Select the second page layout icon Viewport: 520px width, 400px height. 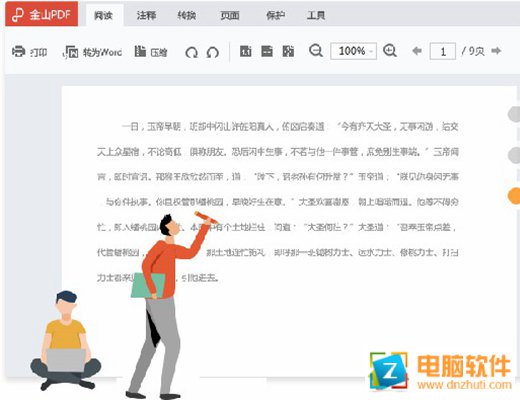coord(267,51)
